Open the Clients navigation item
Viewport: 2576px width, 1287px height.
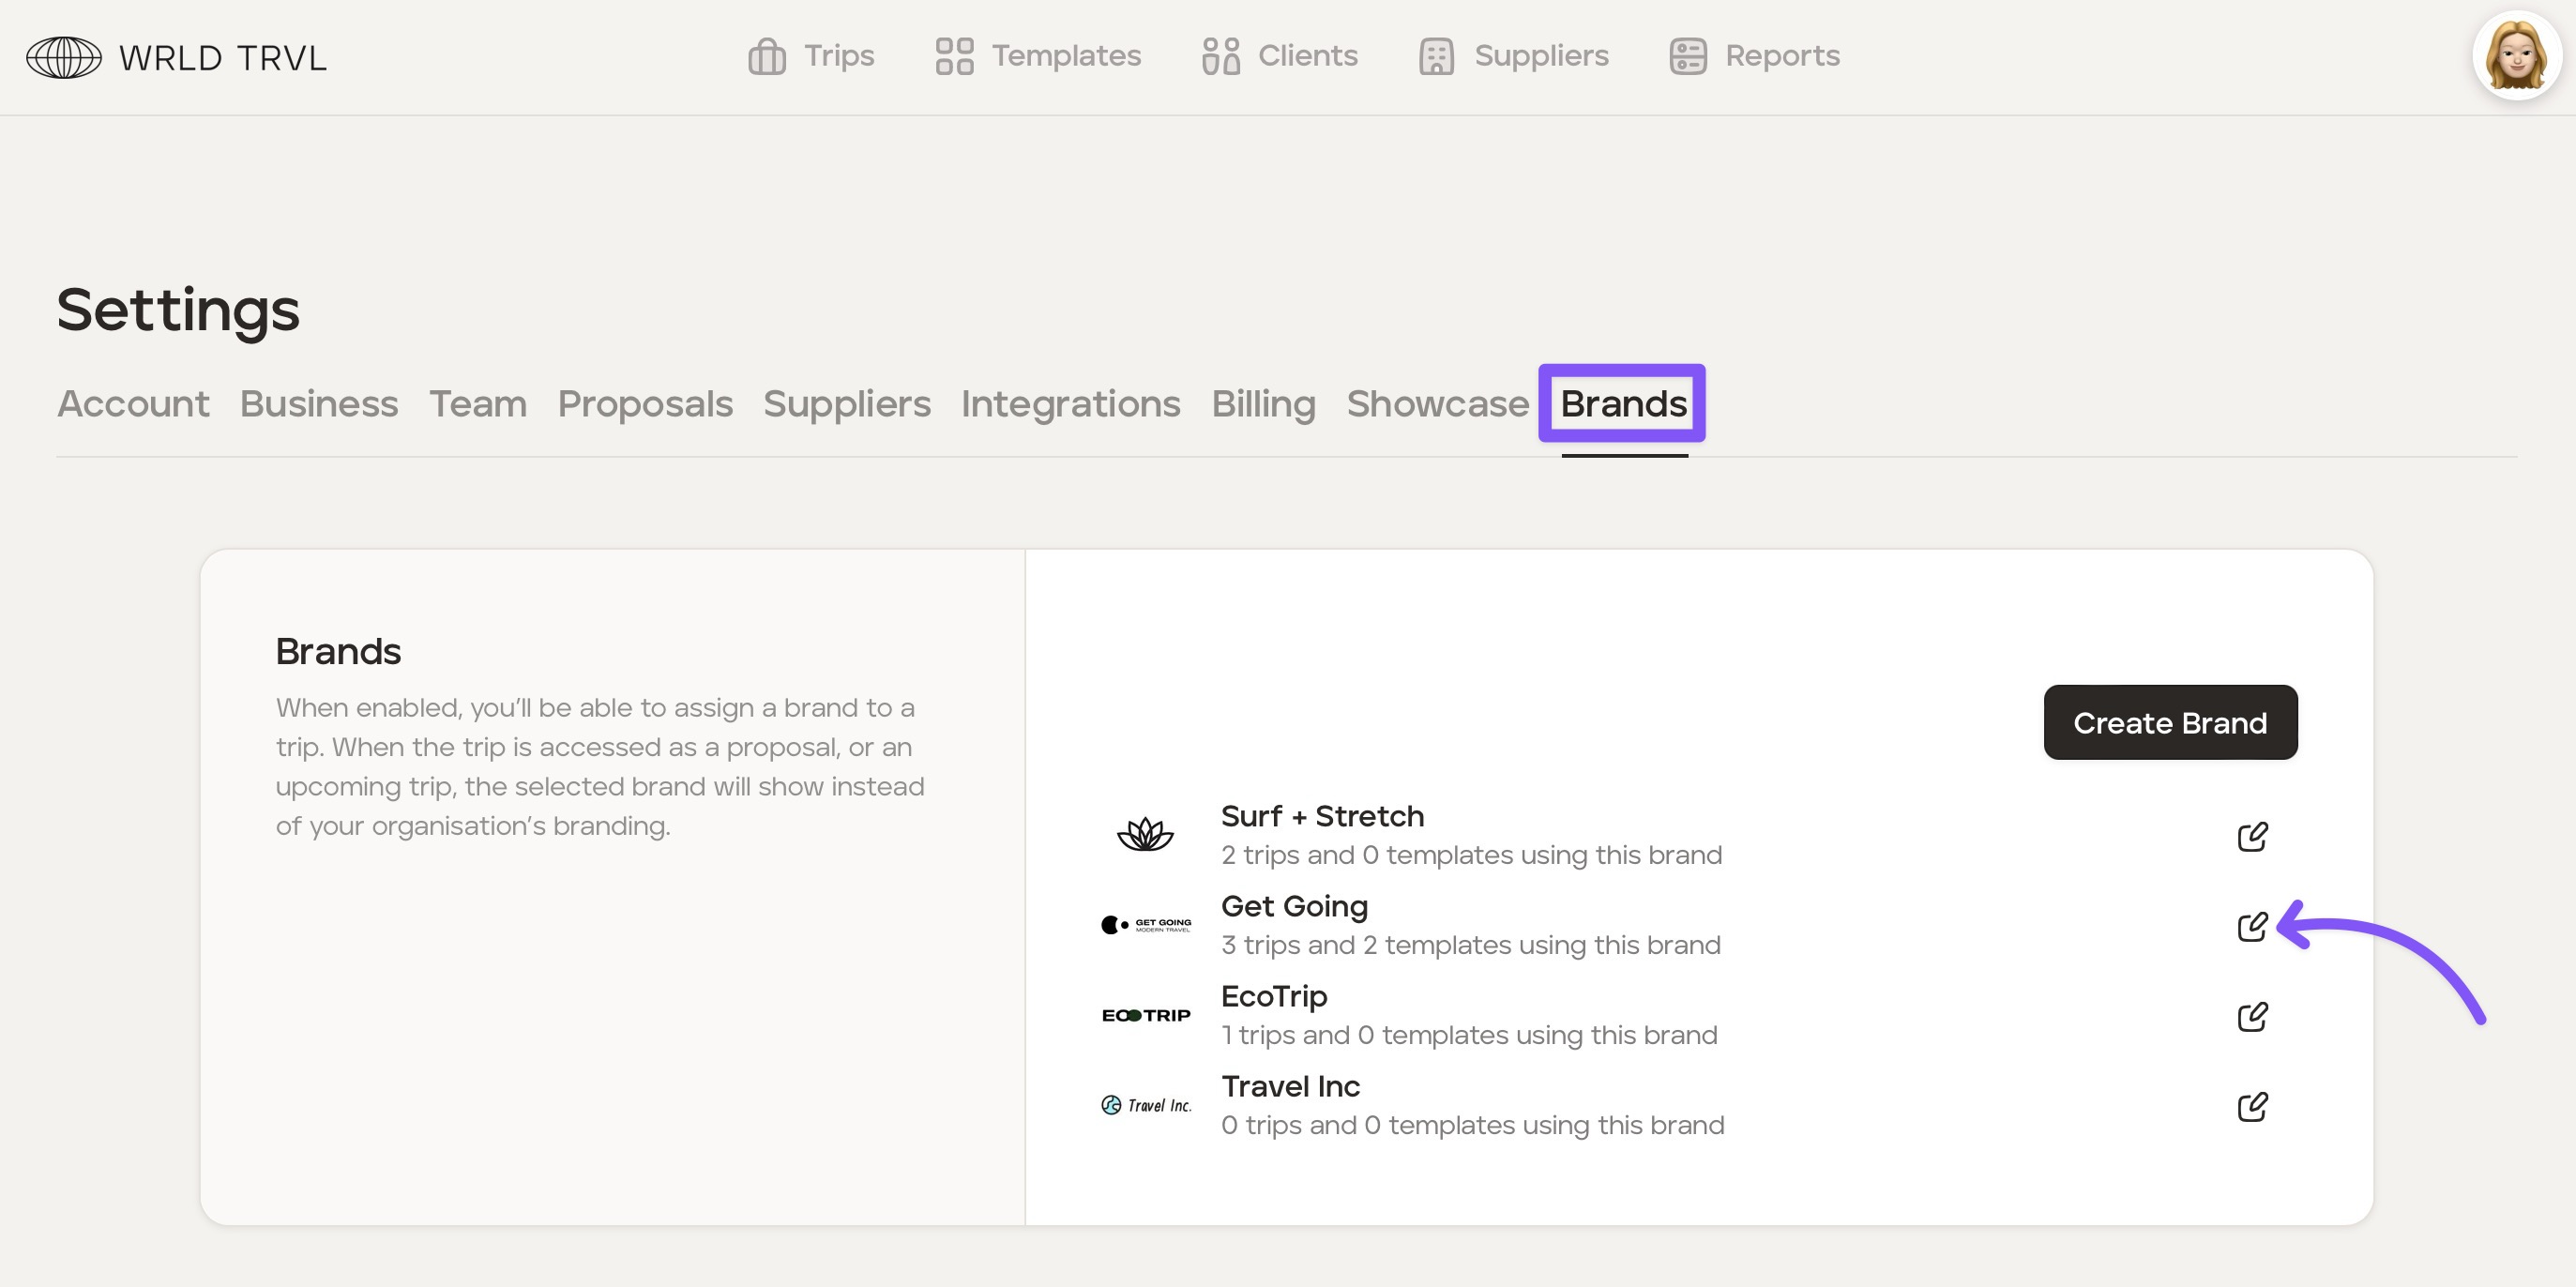[x=1280, y=56]
